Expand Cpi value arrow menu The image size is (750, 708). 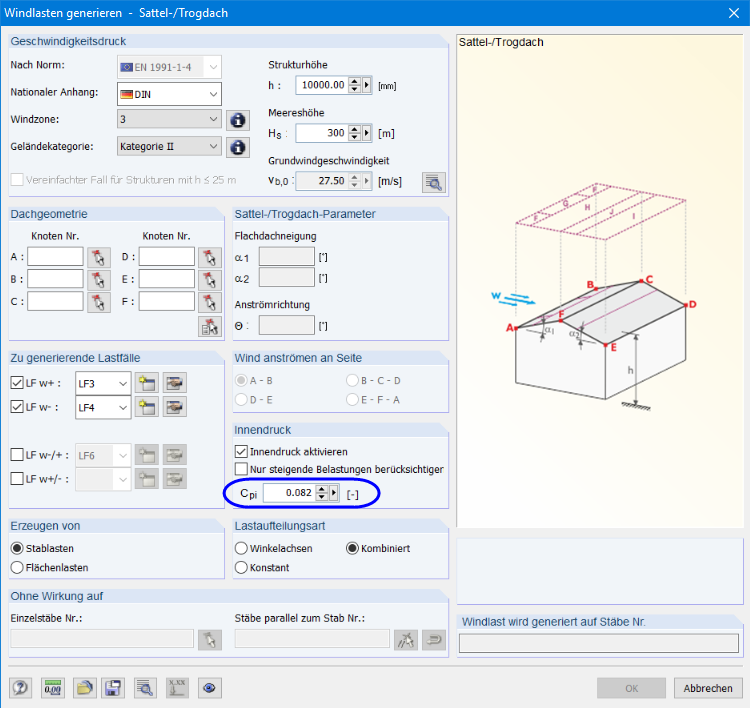[x=334, y=493]
